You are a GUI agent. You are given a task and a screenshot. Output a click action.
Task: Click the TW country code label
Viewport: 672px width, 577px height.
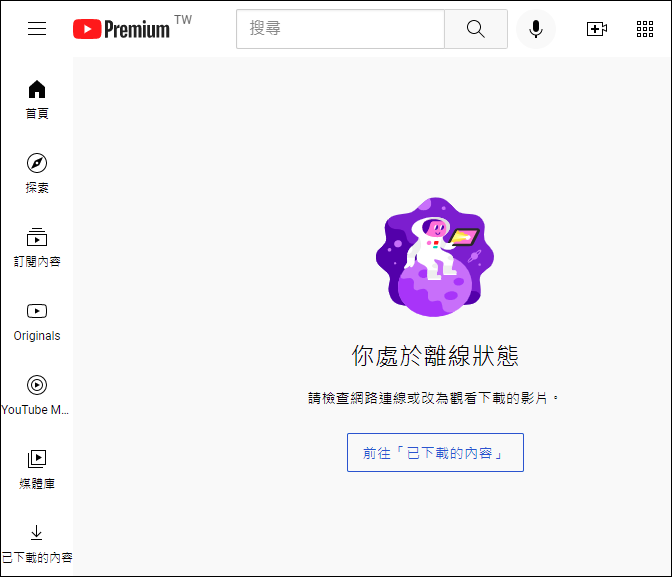[x=183, y=20]
